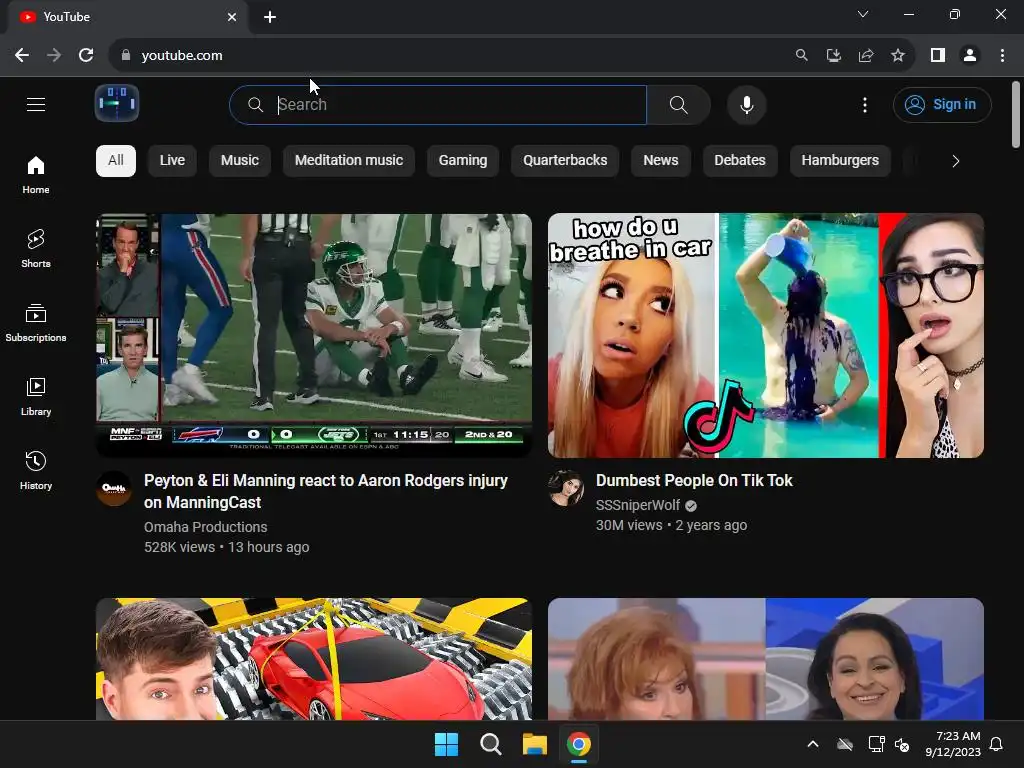
Task: Open Dumbest People On Tik Tok thumbnail
Action: pos(766,336)
